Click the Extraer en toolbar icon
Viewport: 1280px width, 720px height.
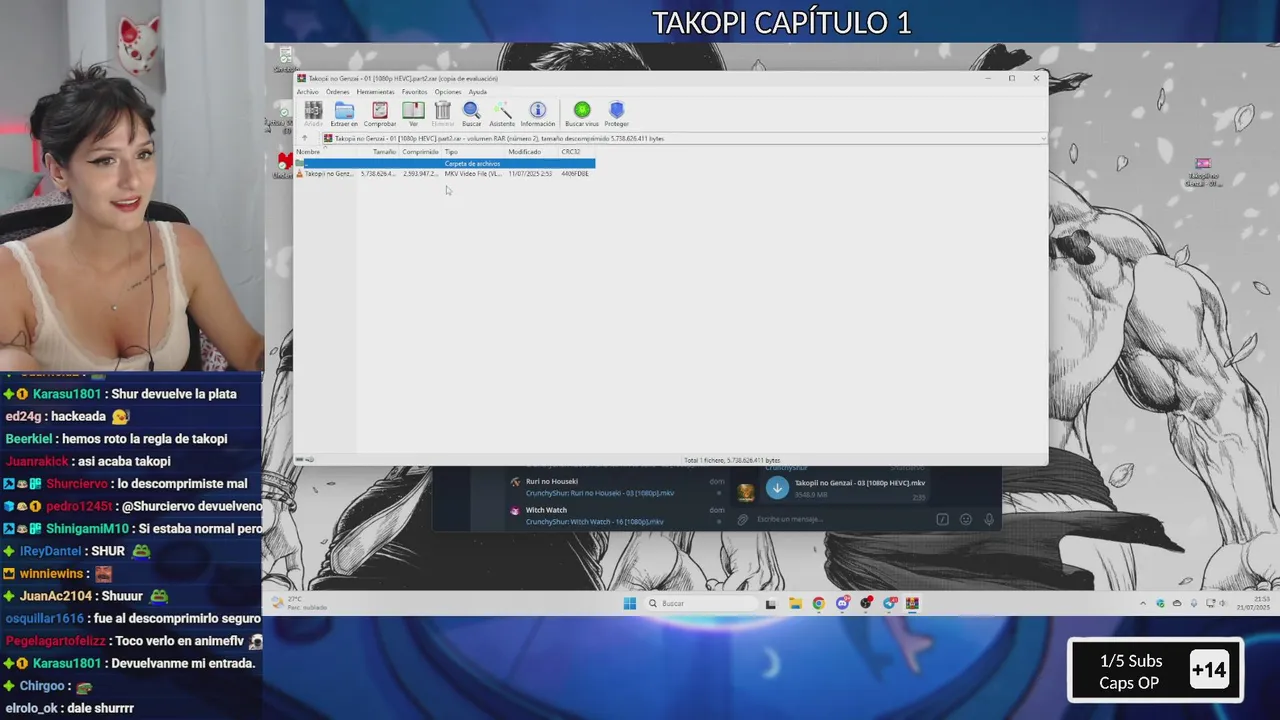[344, 113]
